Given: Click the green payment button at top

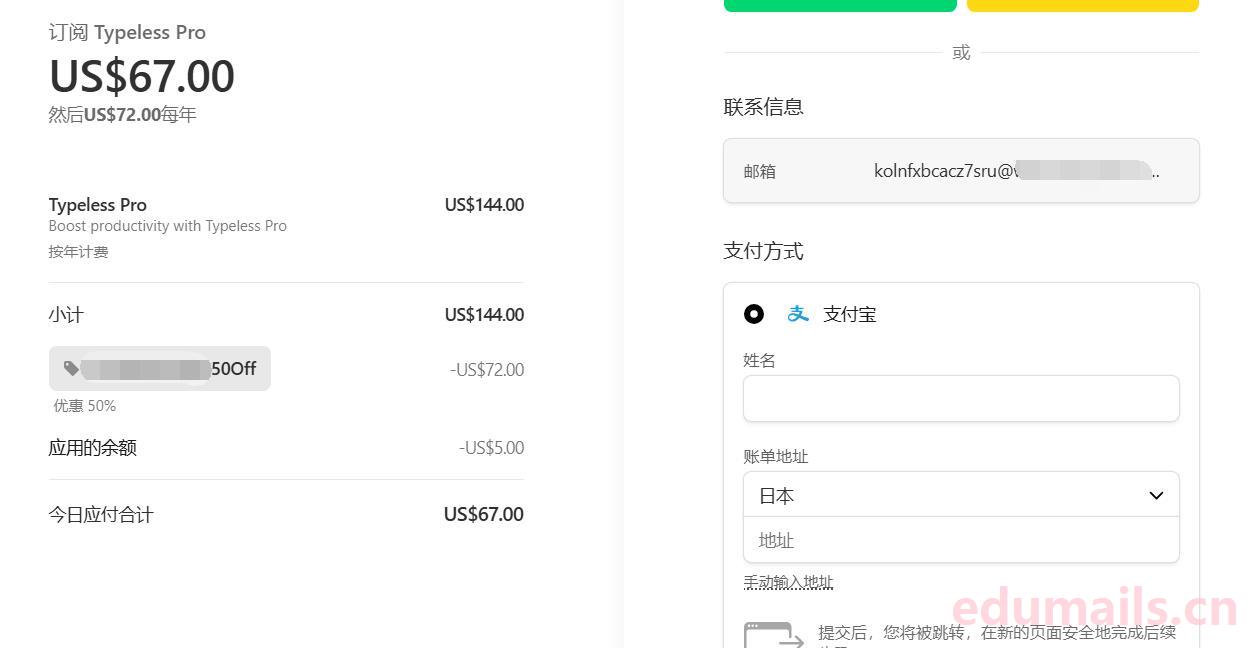Looking at the screenshot, I should (840, 5).
